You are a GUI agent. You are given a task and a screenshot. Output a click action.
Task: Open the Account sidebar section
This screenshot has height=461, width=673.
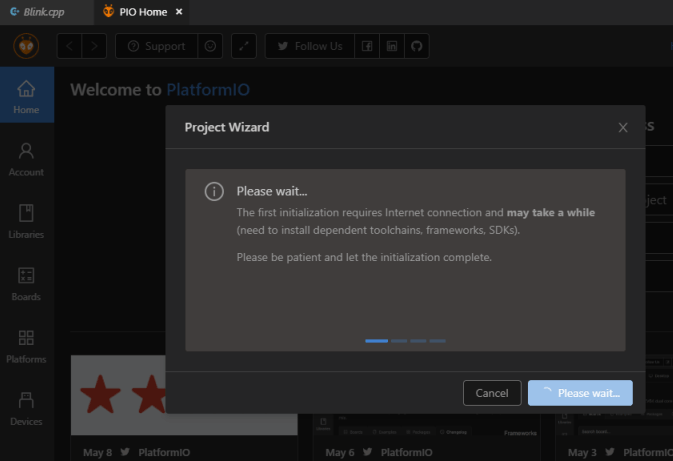26,158
